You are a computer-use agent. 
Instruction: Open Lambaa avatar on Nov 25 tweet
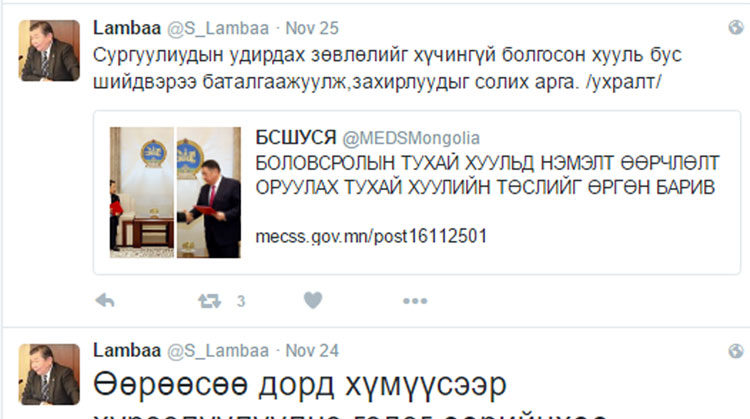point(49,51)
